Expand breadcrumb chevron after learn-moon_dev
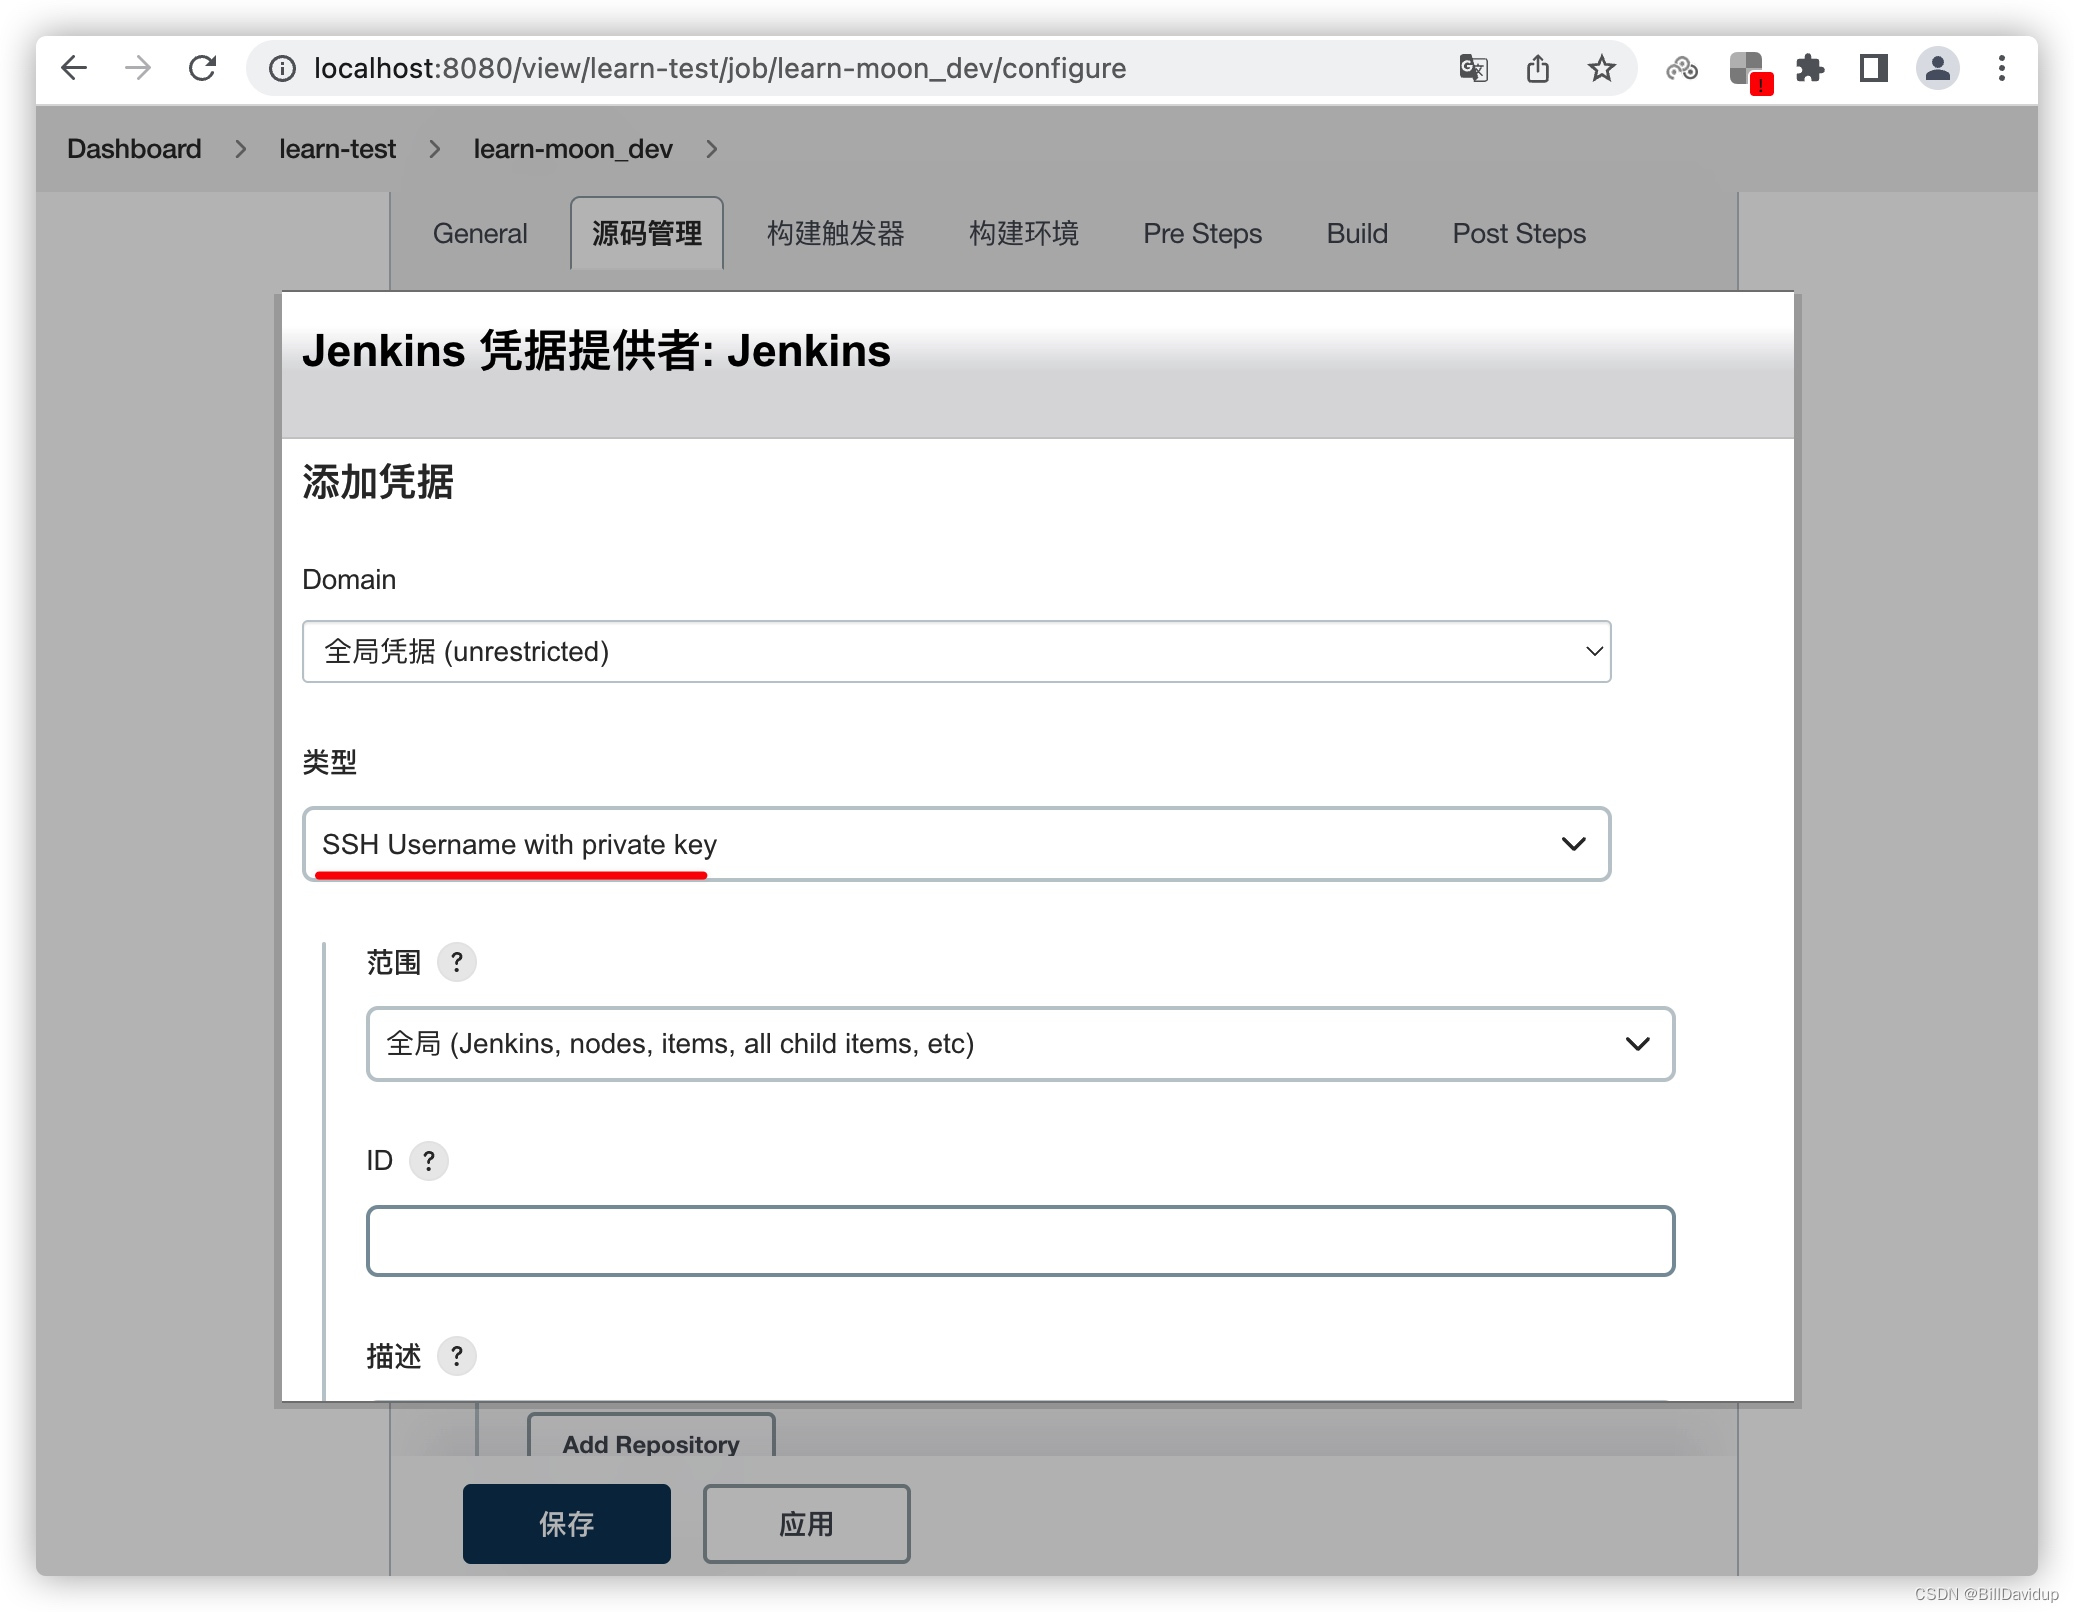 coord(711,149)
